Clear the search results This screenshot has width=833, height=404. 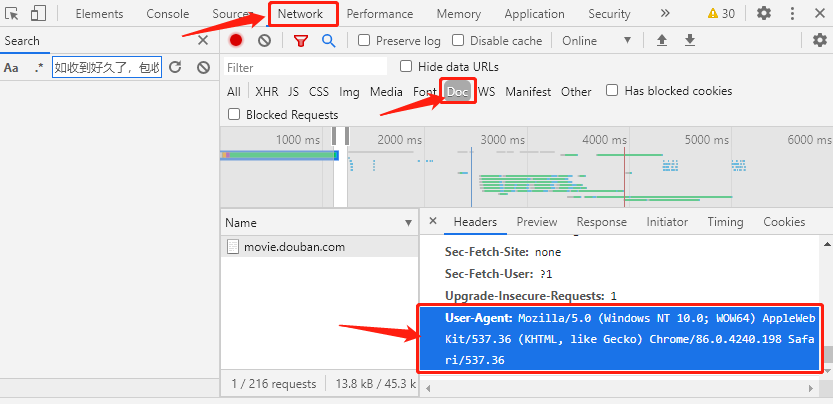click(203, 67)
